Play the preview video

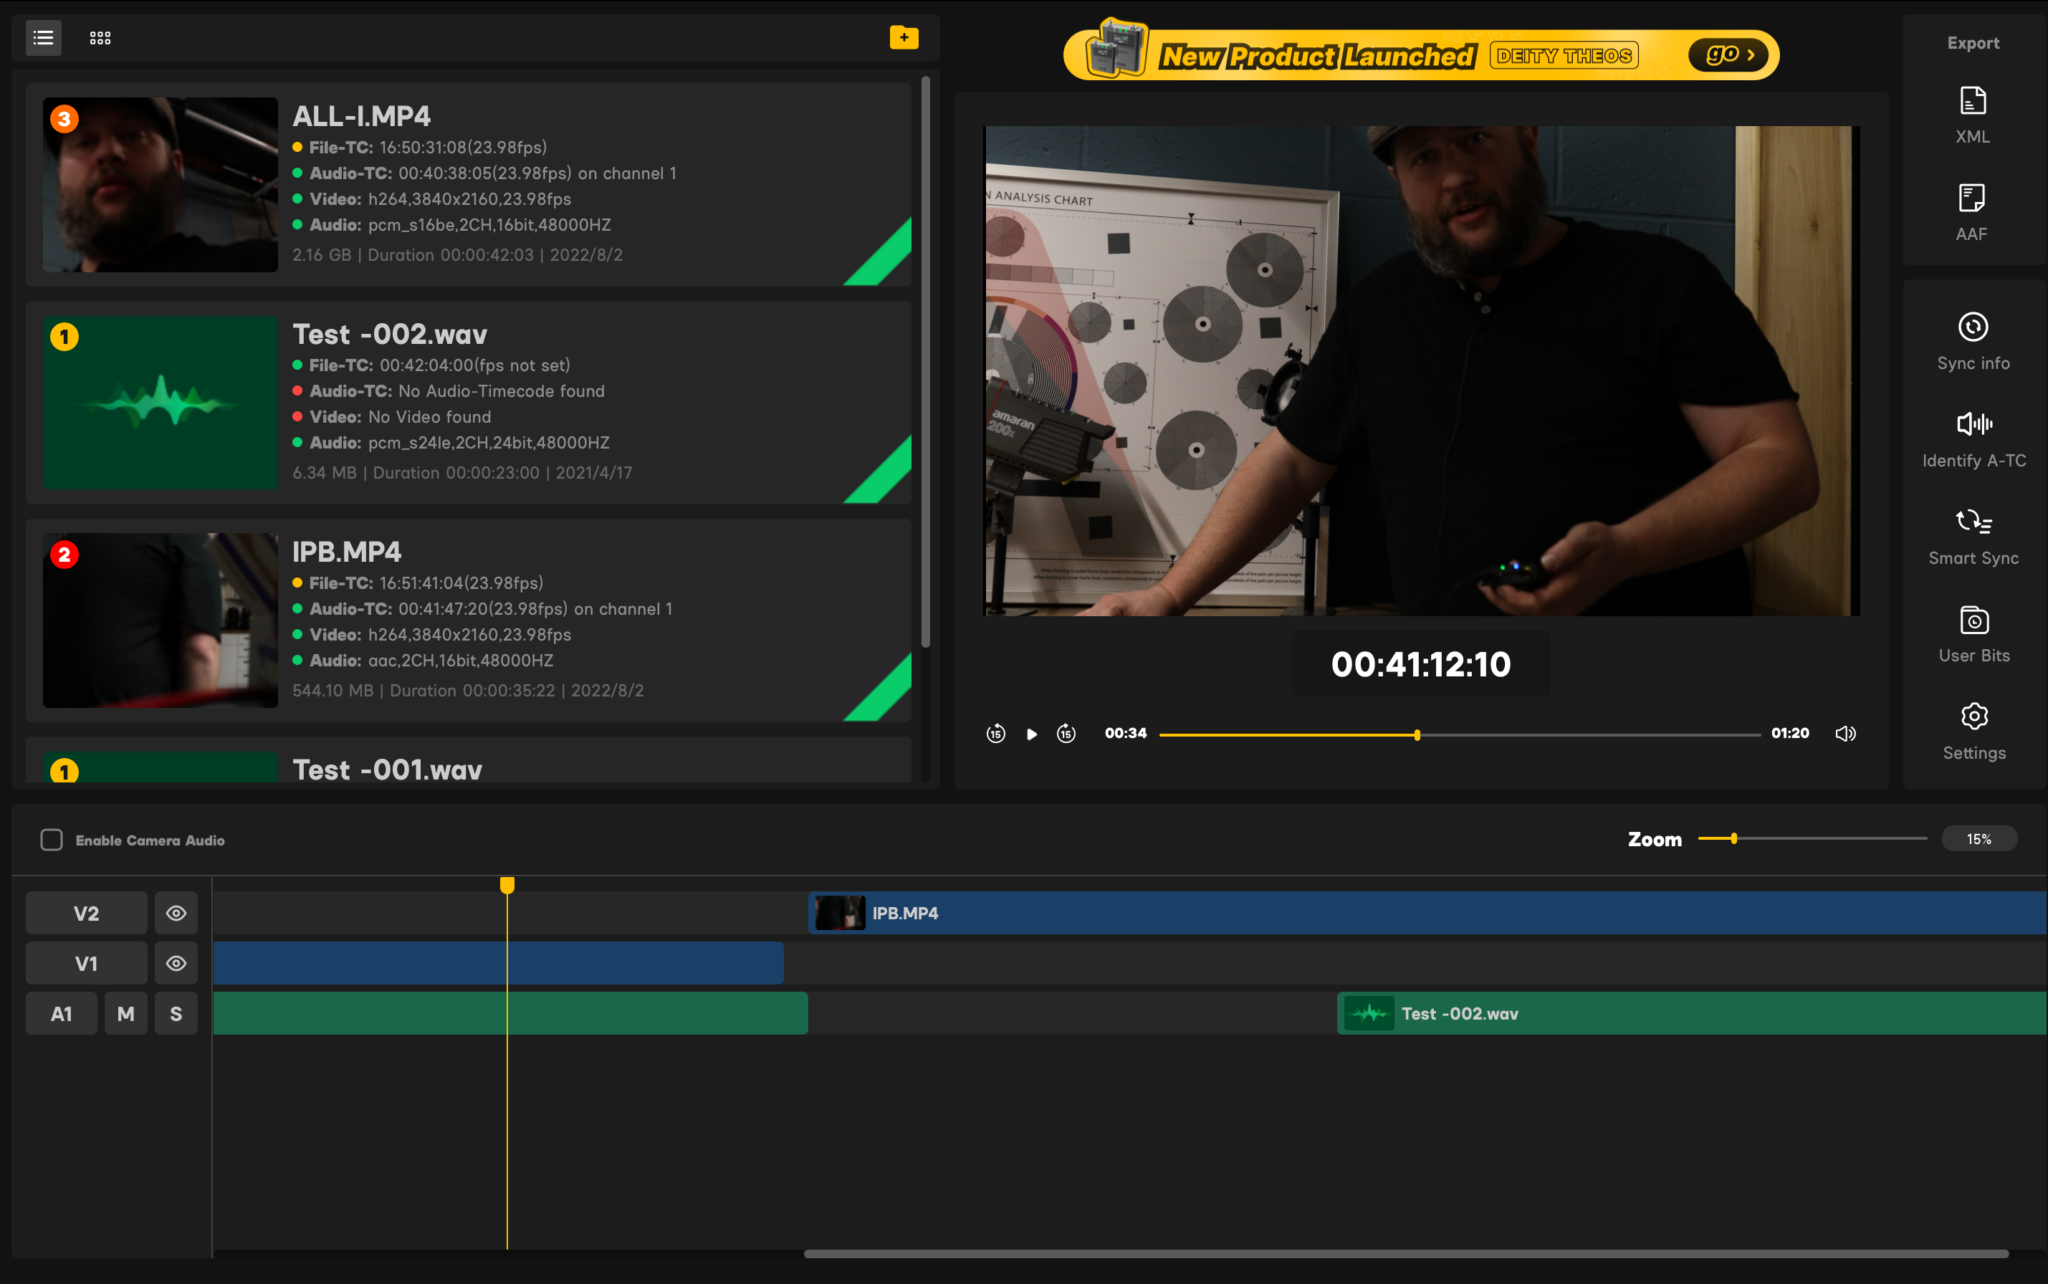pos(1031,733)
